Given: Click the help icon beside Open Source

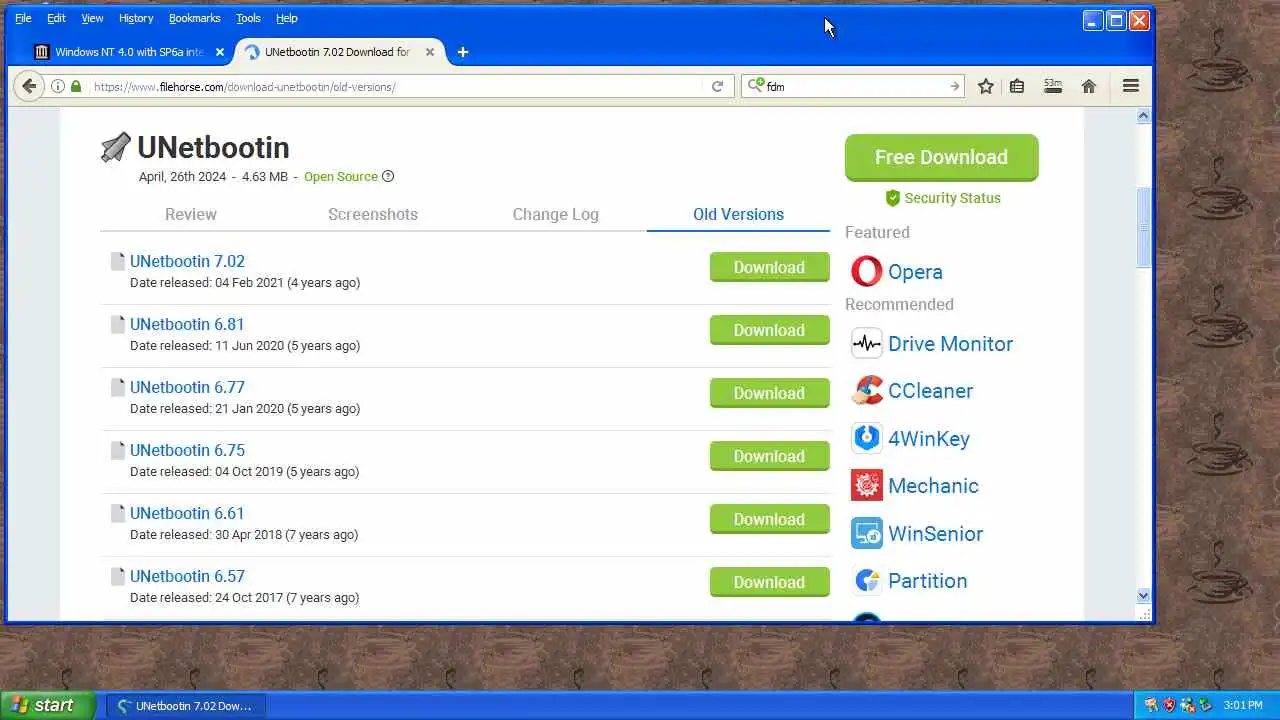Looking at the screenshot, I should point(388,177).
